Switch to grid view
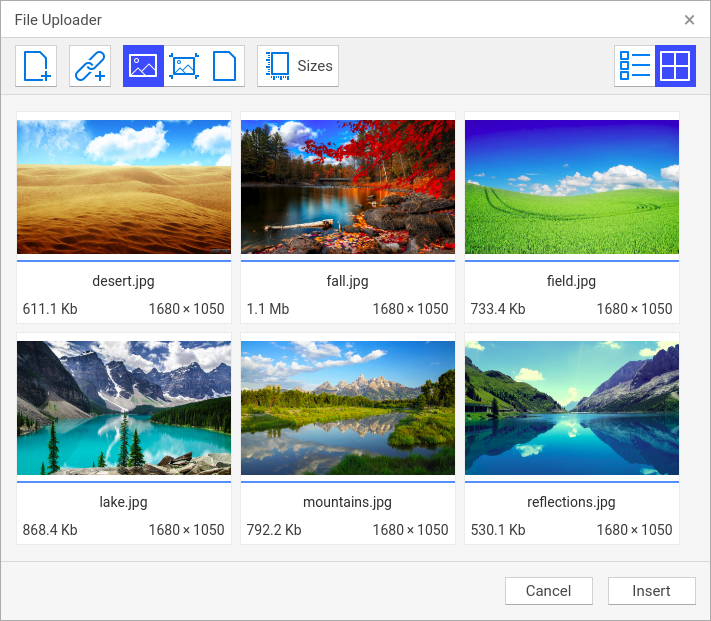 675,66
